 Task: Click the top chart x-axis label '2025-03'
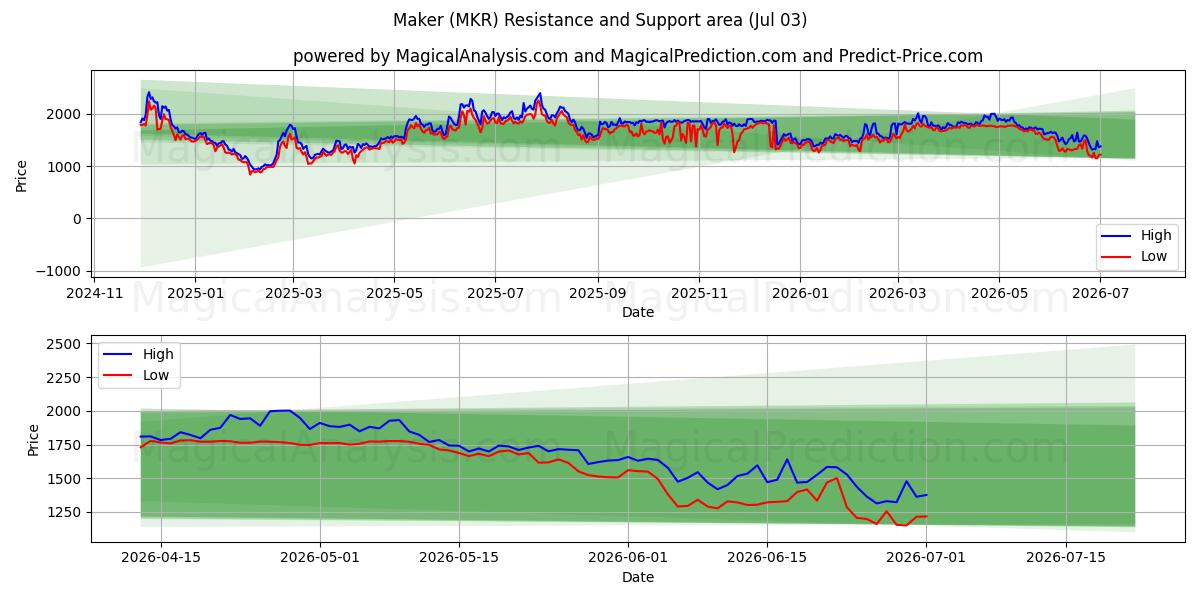[293, 293]
